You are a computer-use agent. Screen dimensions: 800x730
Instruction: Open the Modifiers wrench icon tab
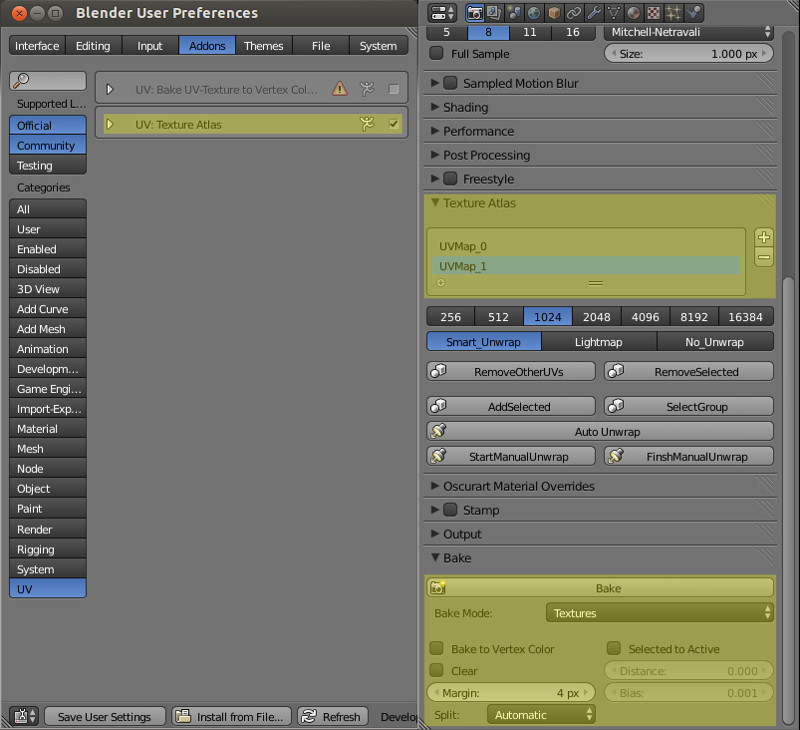click(594, 13)
